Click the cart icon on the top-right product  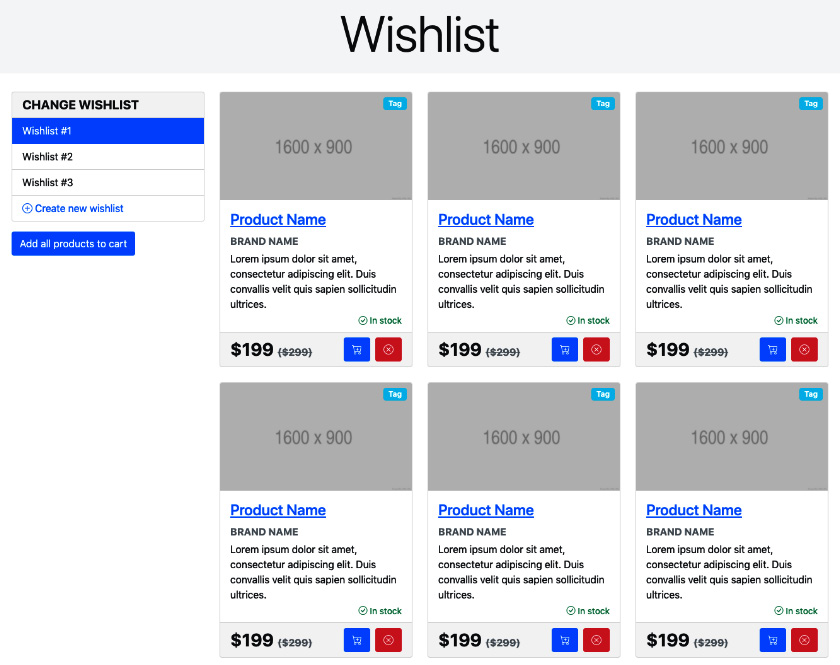[x=772, y=349]
